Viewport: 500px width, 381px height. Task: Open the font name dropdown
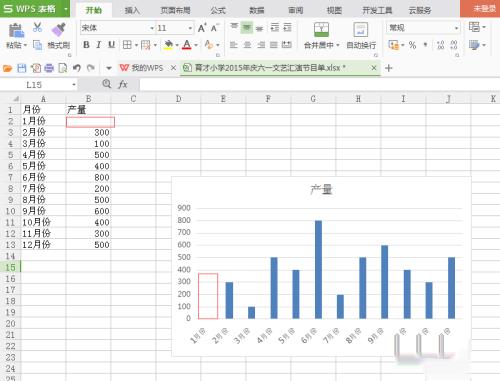[152, 28]
